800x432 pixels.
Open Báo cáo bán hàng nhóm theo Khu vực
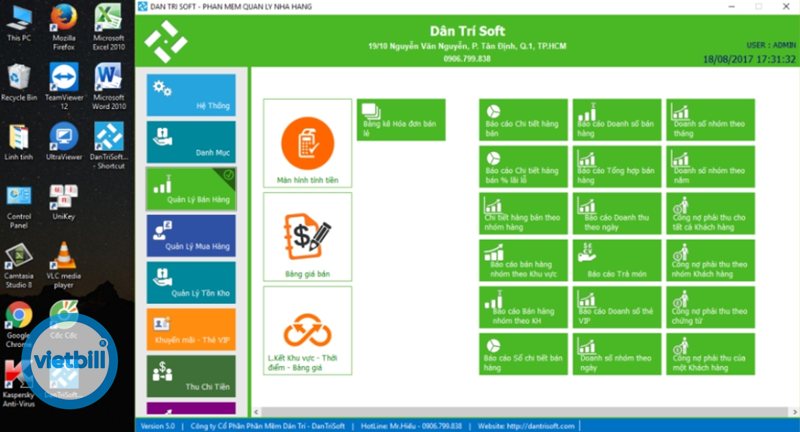[x=523, y=261]
